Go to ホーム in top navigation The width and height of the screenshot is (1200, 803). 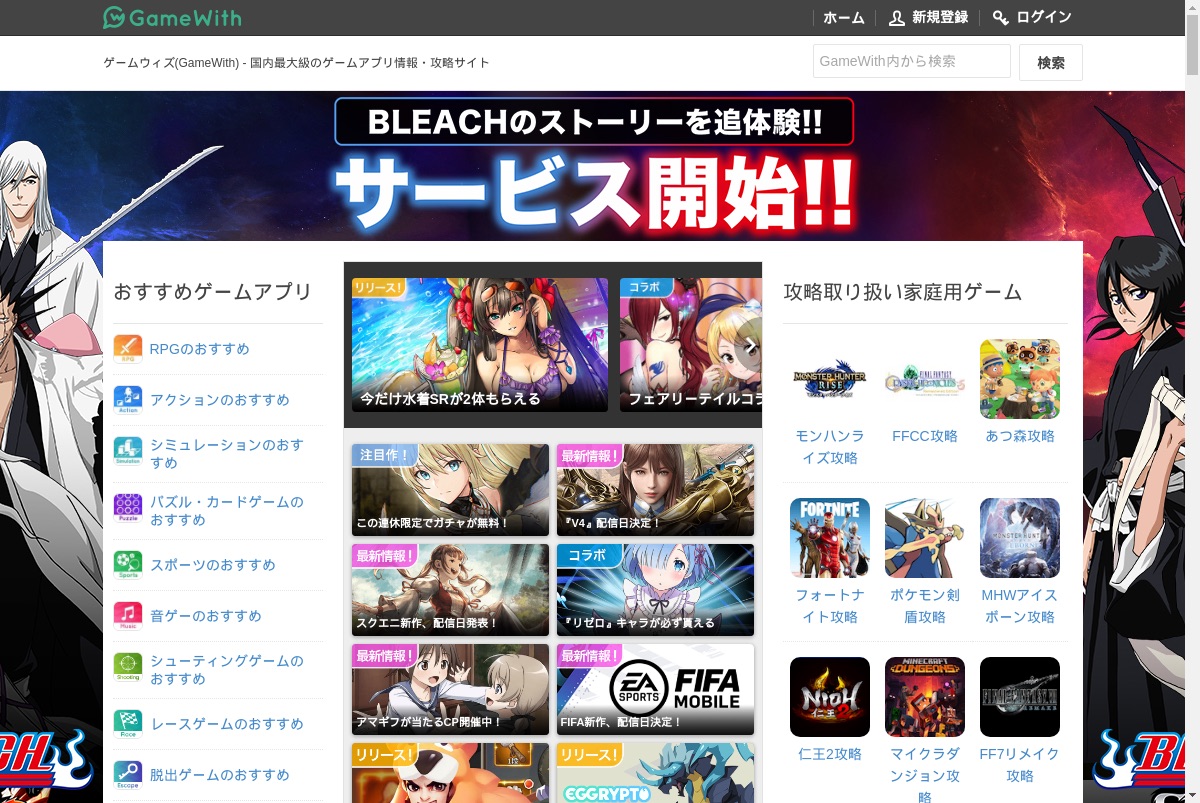[x=844, y=18]
